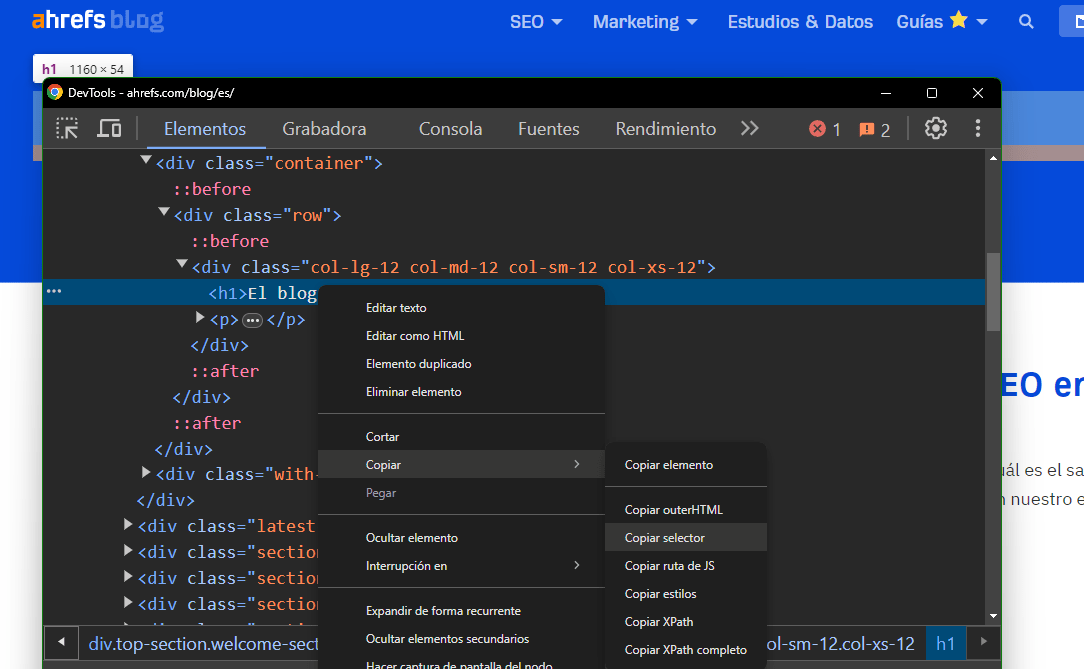The width and height of the screenshot is (1084, 669).
Task: Click the 'Estudios & Datos' navigation link
Action: [x=800, y=21]
